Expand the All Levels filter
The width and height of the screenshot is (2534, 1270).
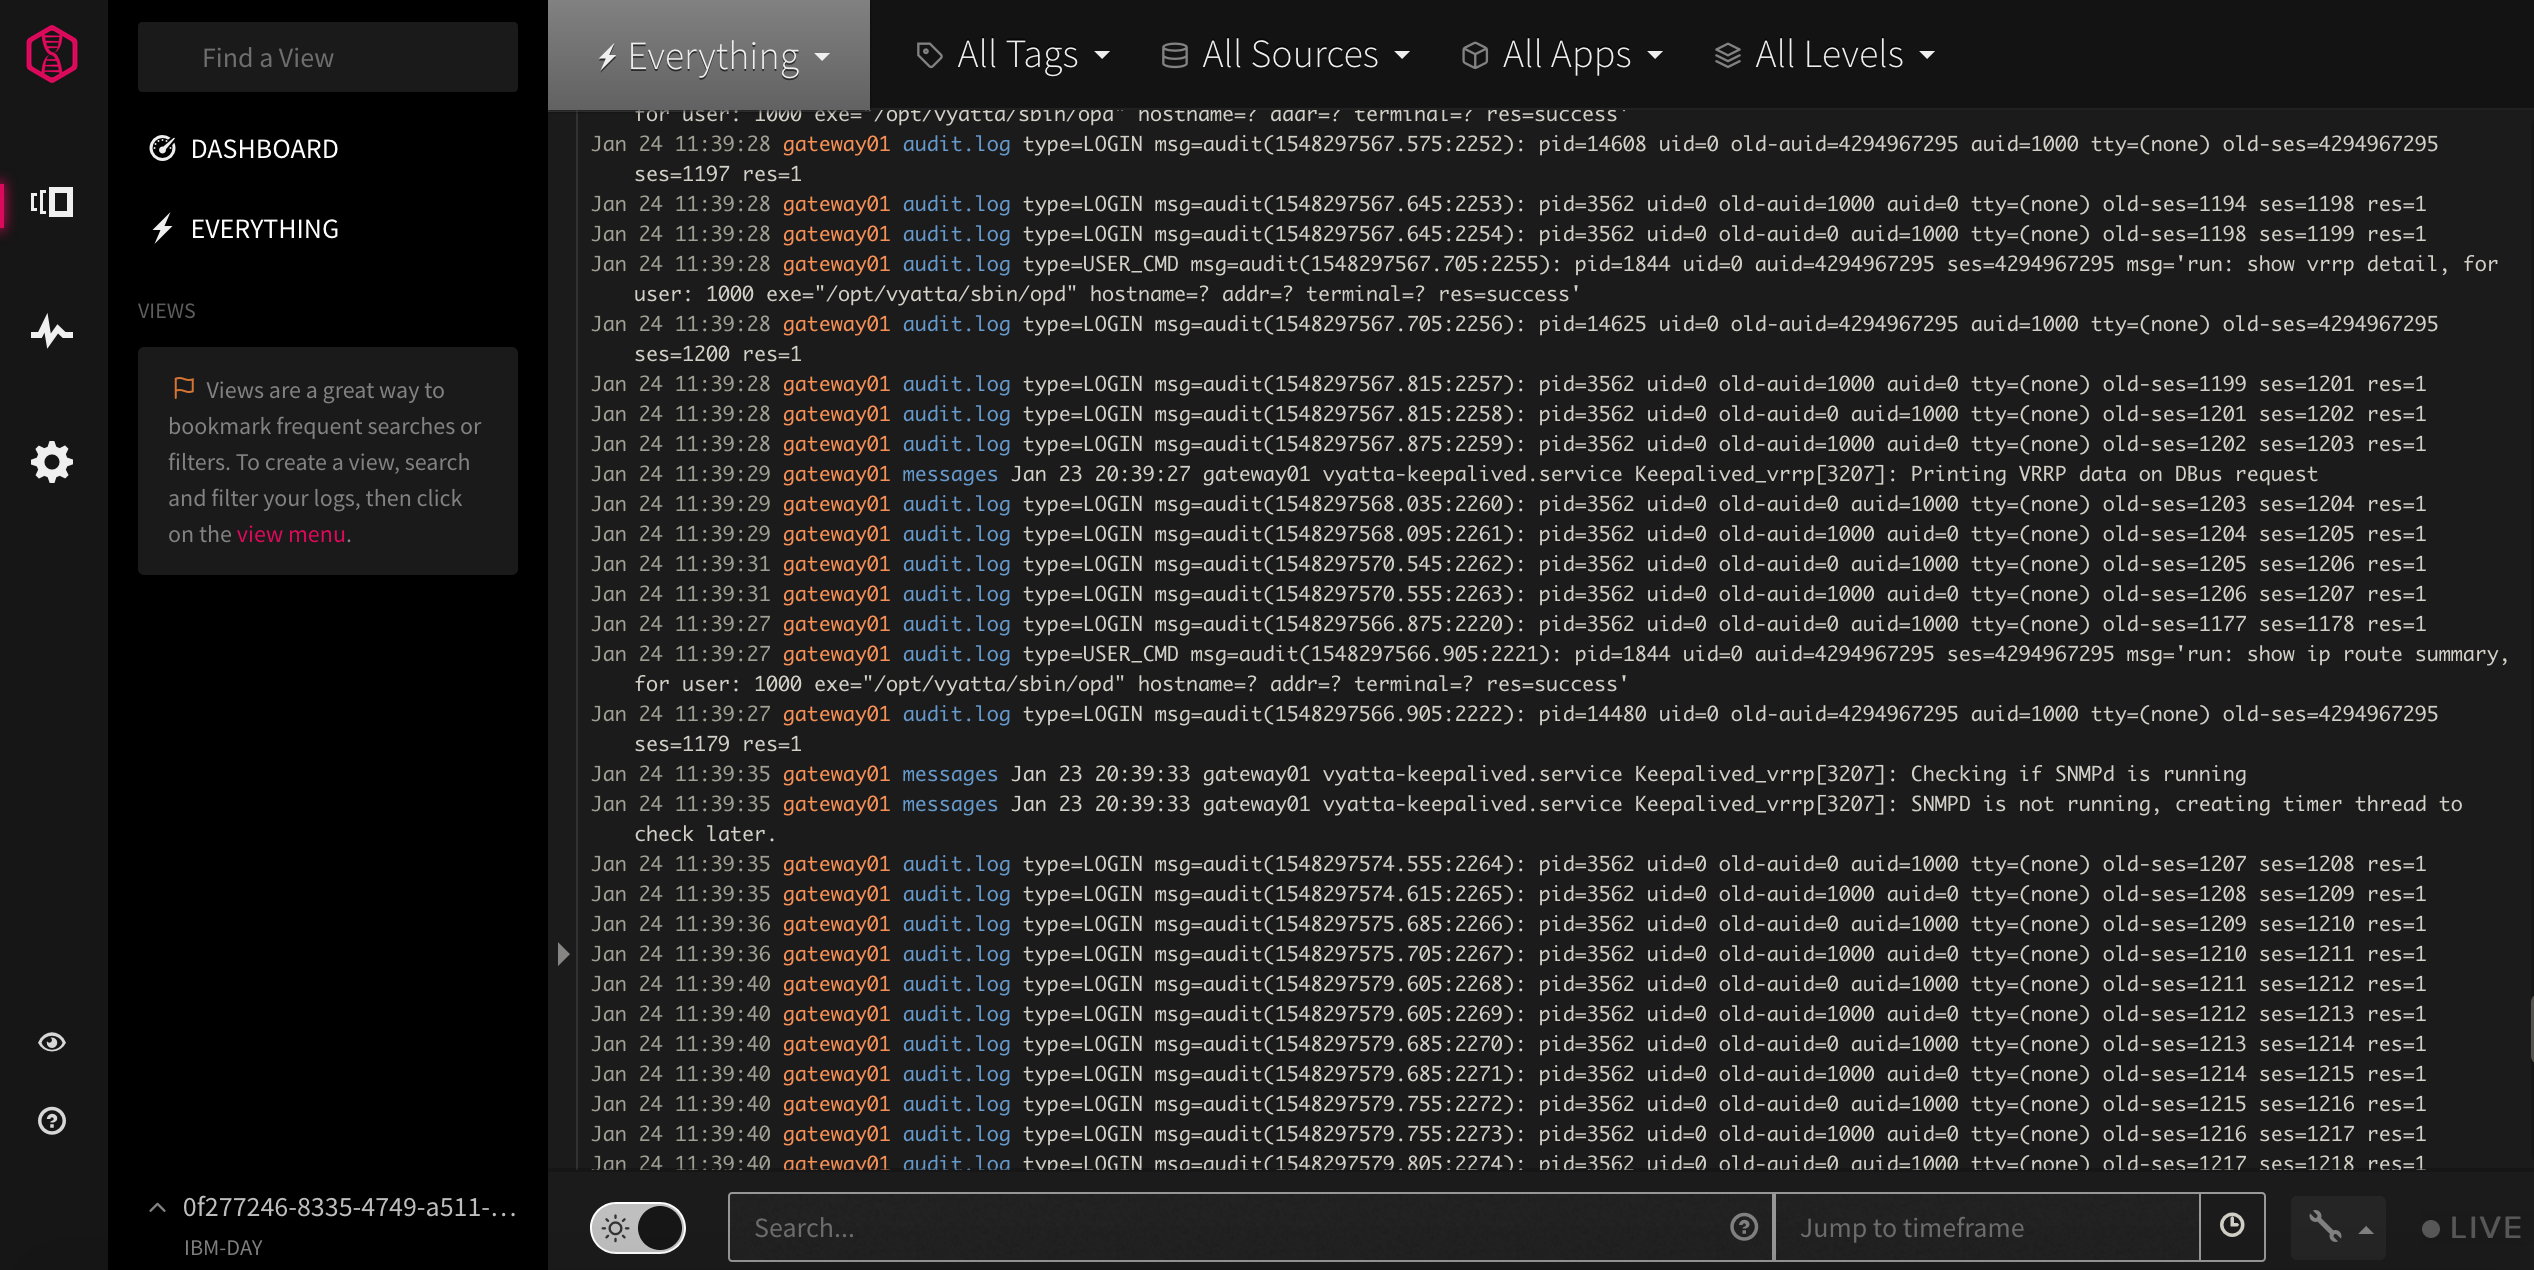coord(1823,55)
